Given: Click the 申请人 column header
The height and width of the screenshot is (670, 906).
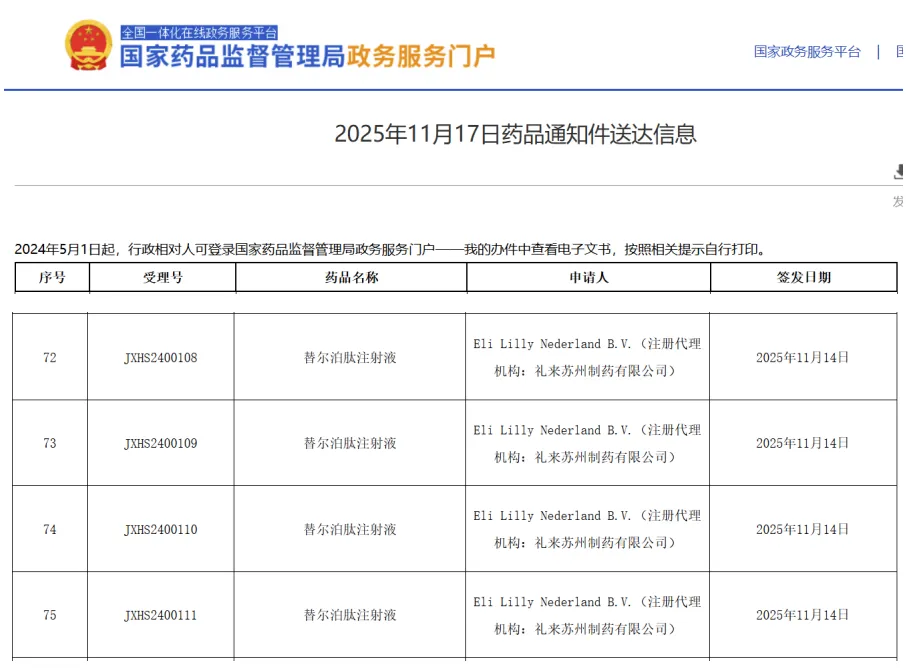Looking at the screenshot, I should pyautogui.click(x=588, y=277).
